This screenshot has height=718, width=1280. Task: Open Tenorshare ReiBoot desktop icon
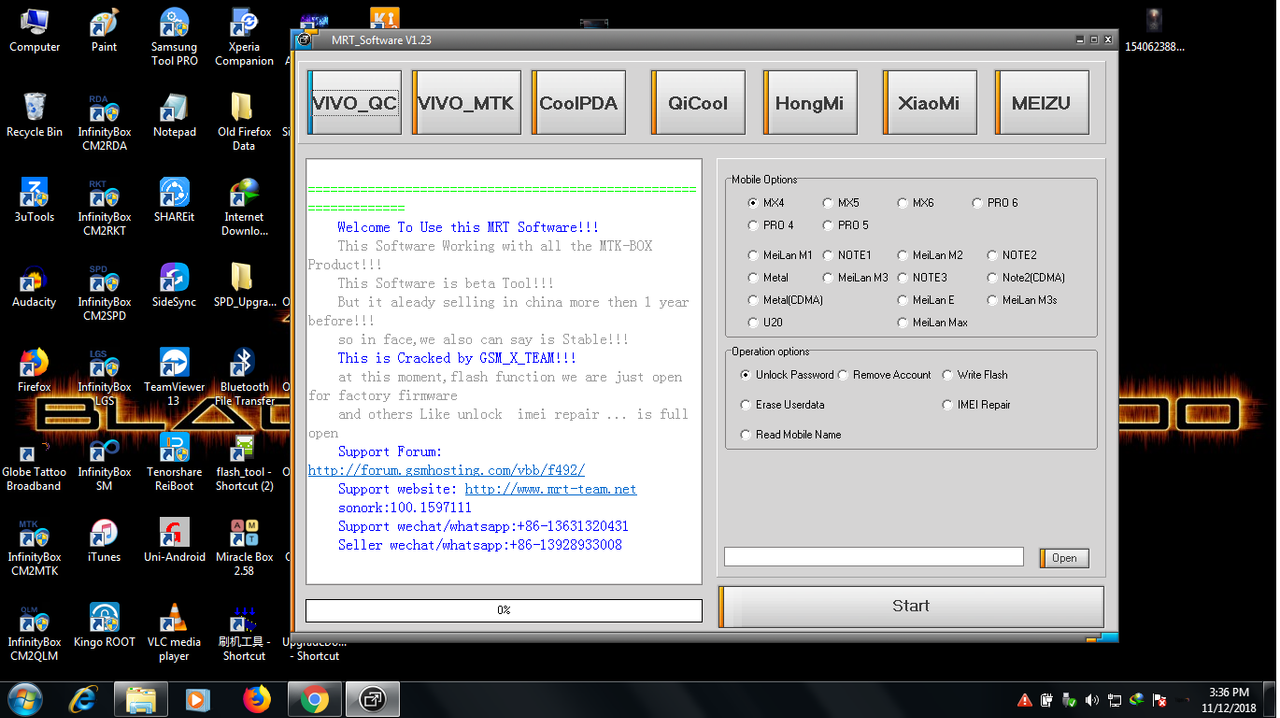coord(174,462)
